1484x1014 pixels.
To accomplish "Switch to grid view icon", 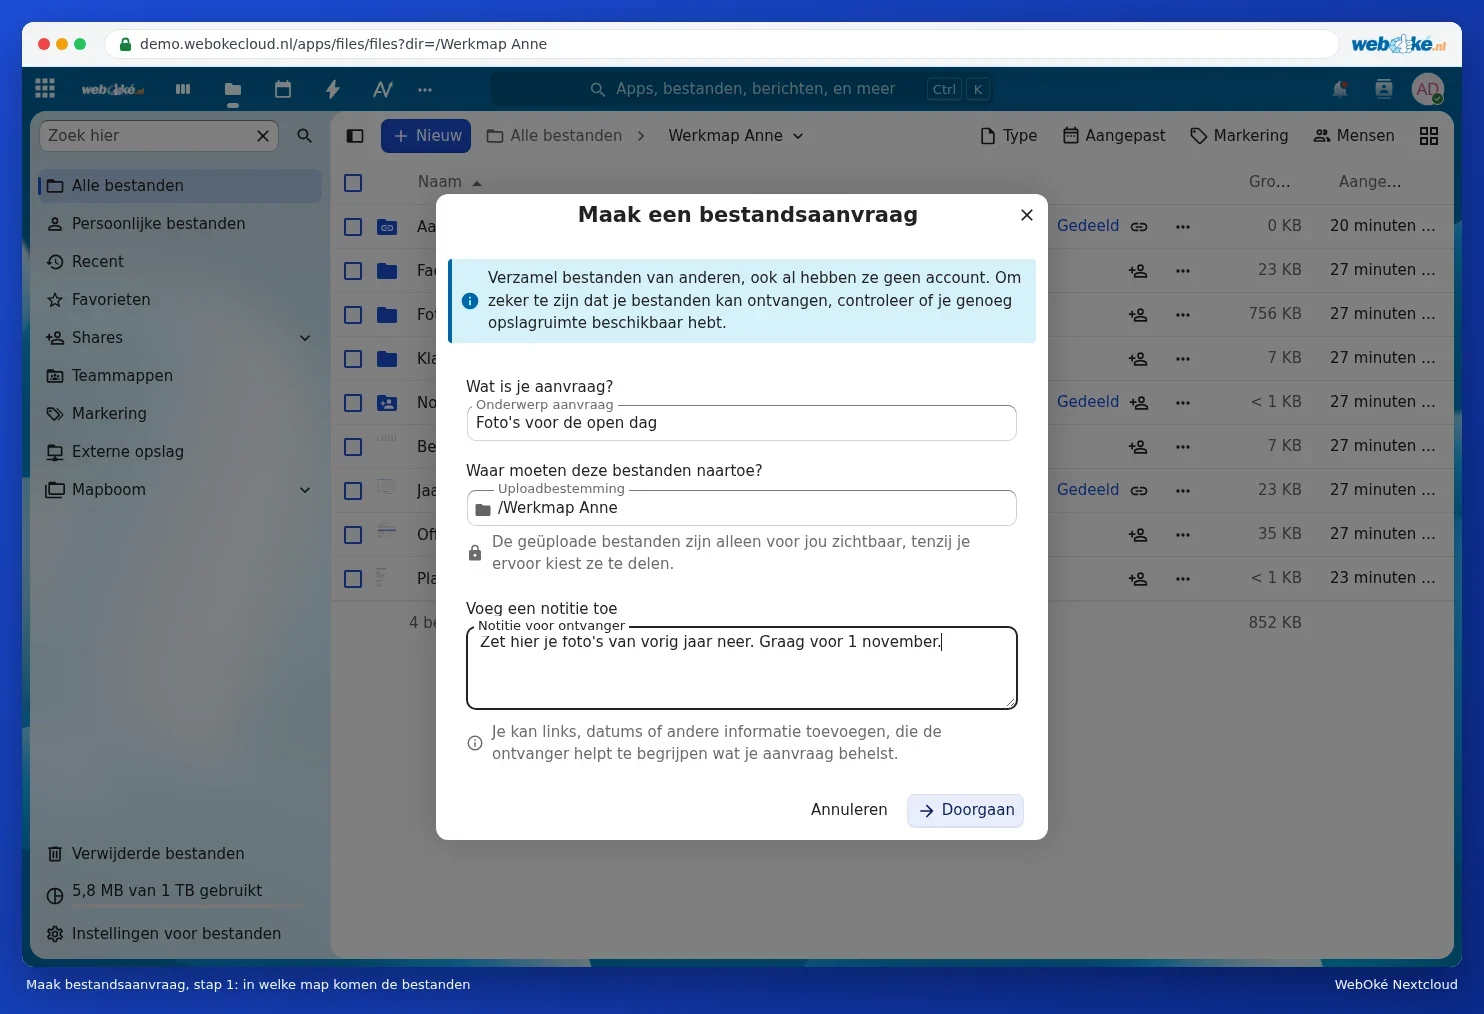I will [x=1429, y=136].
